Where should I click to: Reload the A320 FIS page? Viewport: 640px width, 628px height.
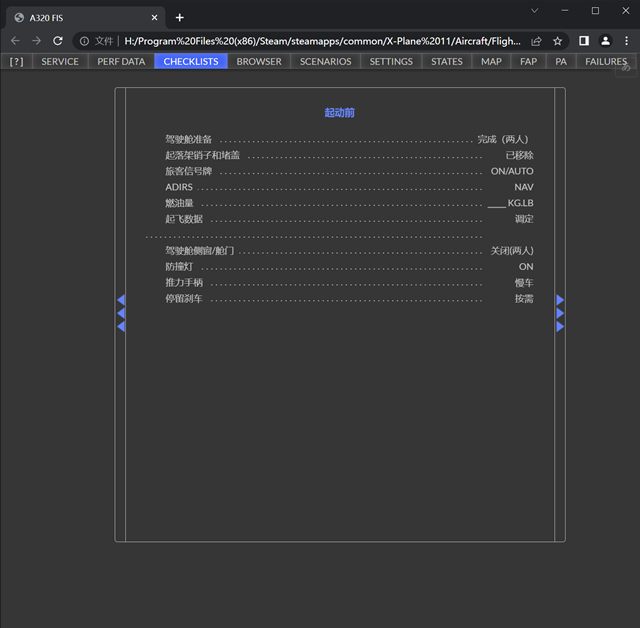pyautogui.click(x=58, y=41)
